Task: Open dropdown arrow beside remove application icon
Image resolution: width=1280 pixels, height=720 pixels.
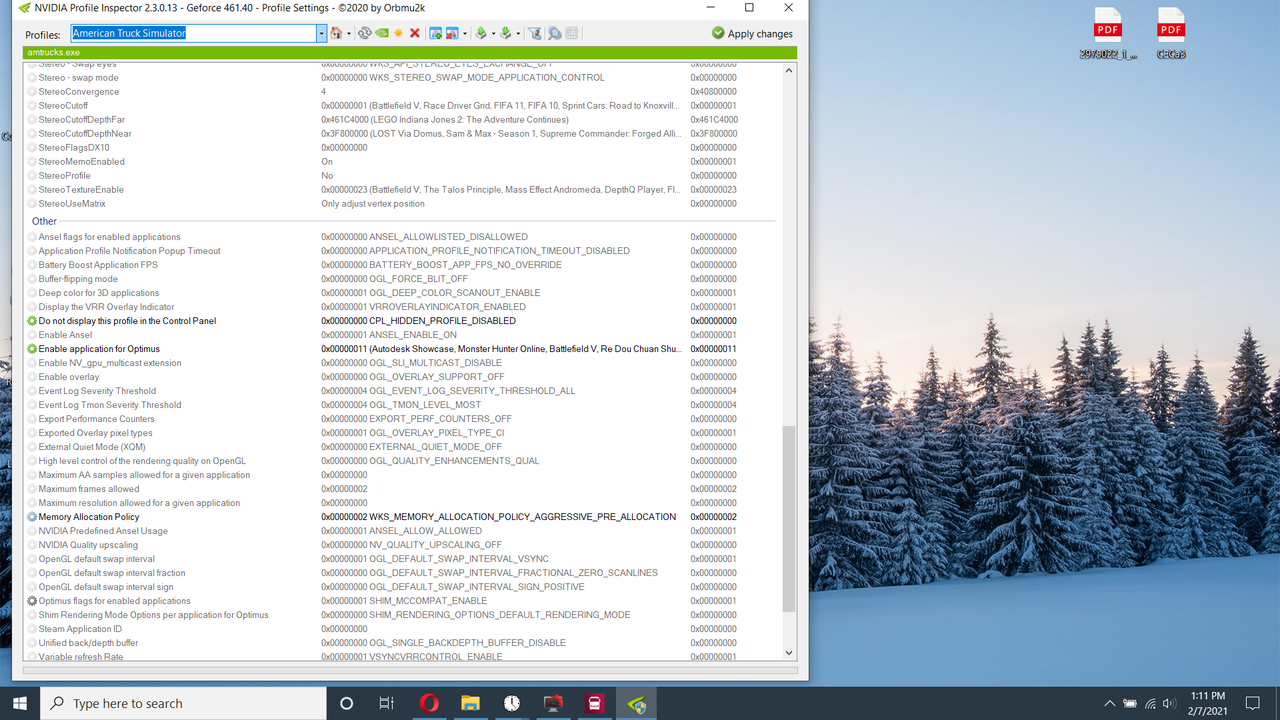Action: (x=465, y=34)
